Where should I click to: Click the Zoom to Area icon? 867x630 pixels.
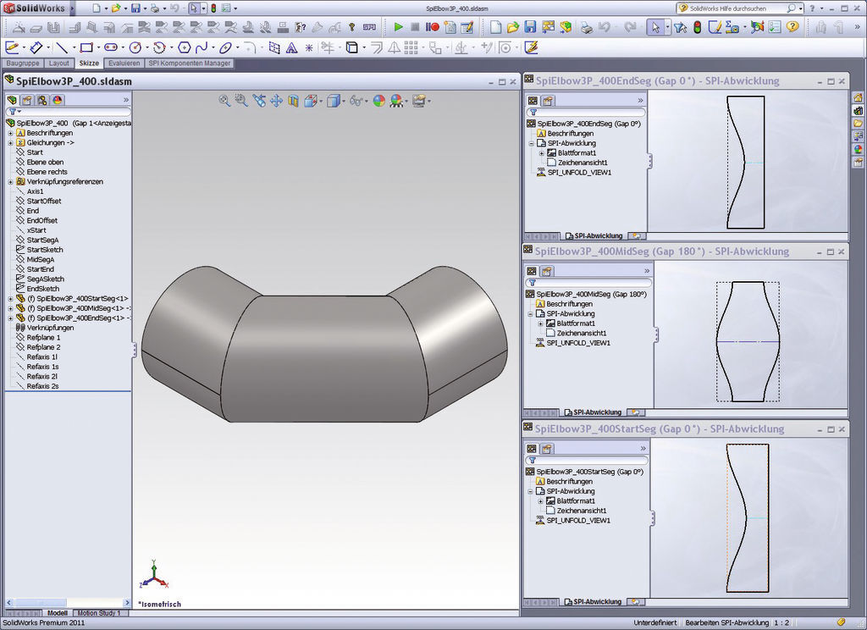click(241, 101)
